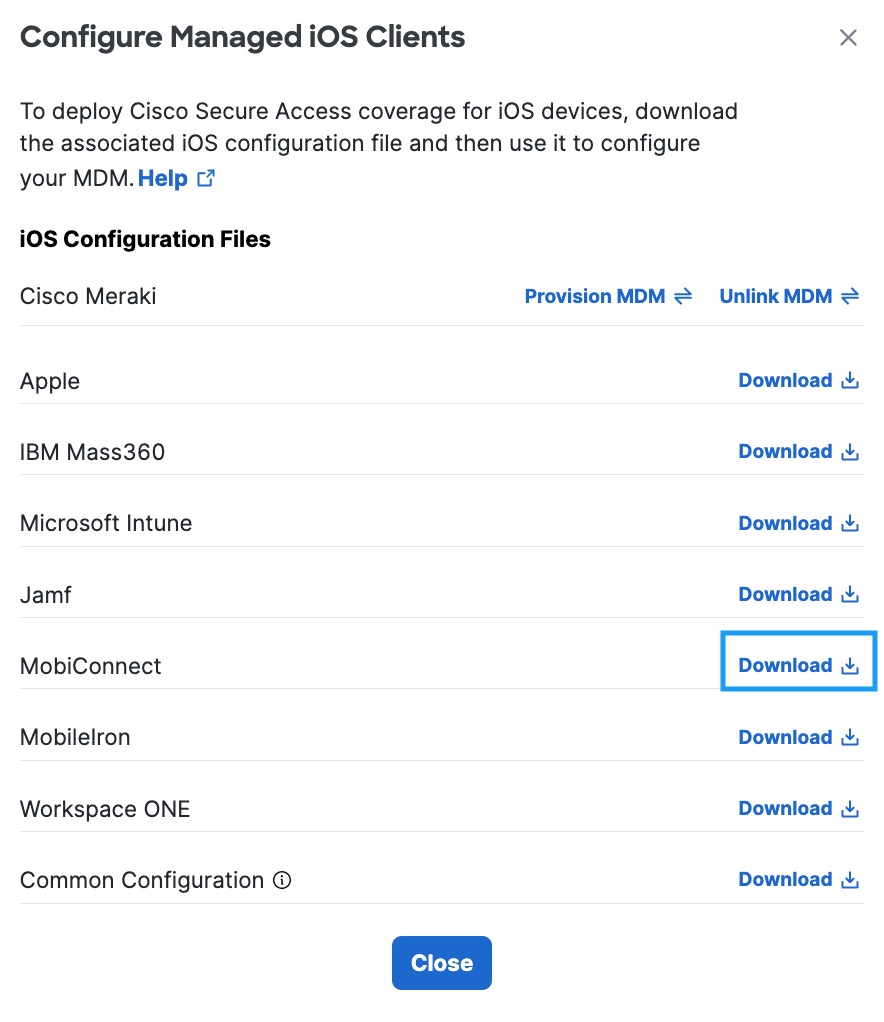Click the blue Close button
The image size is (884, 1022).
tap(441, 963)
